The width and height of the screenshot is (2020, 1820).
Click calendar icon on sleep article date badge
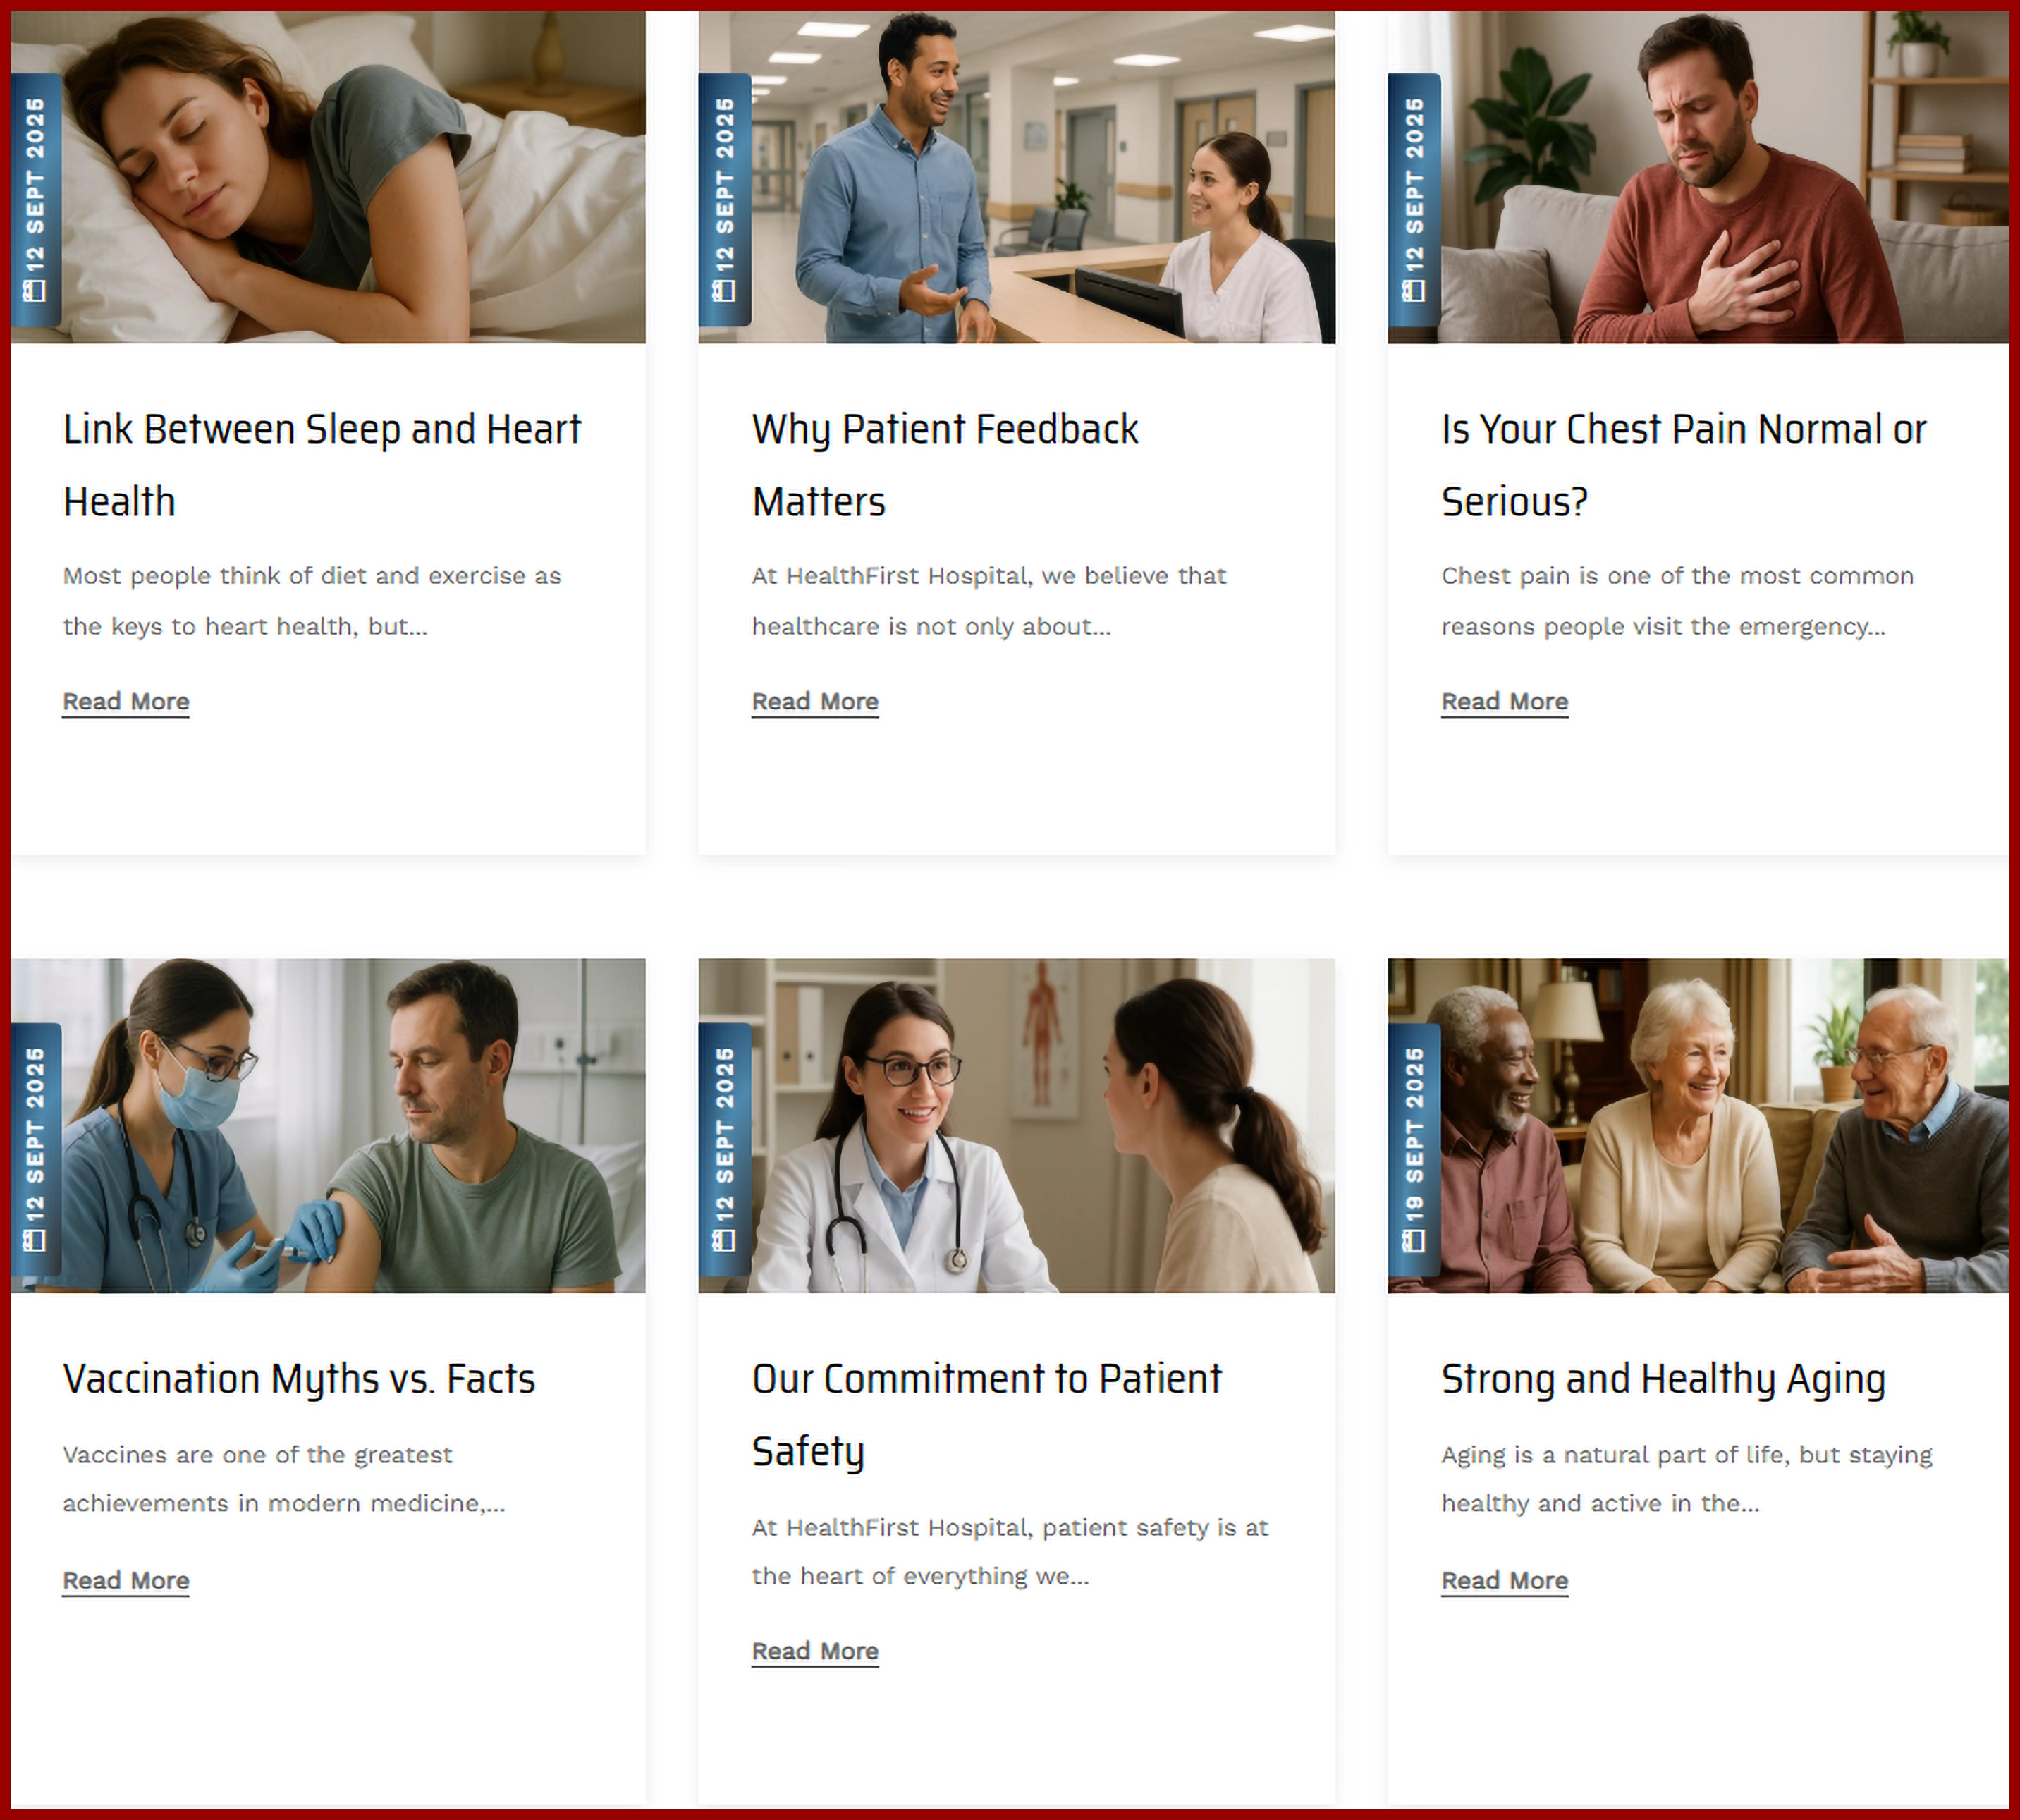click(35, 290)
